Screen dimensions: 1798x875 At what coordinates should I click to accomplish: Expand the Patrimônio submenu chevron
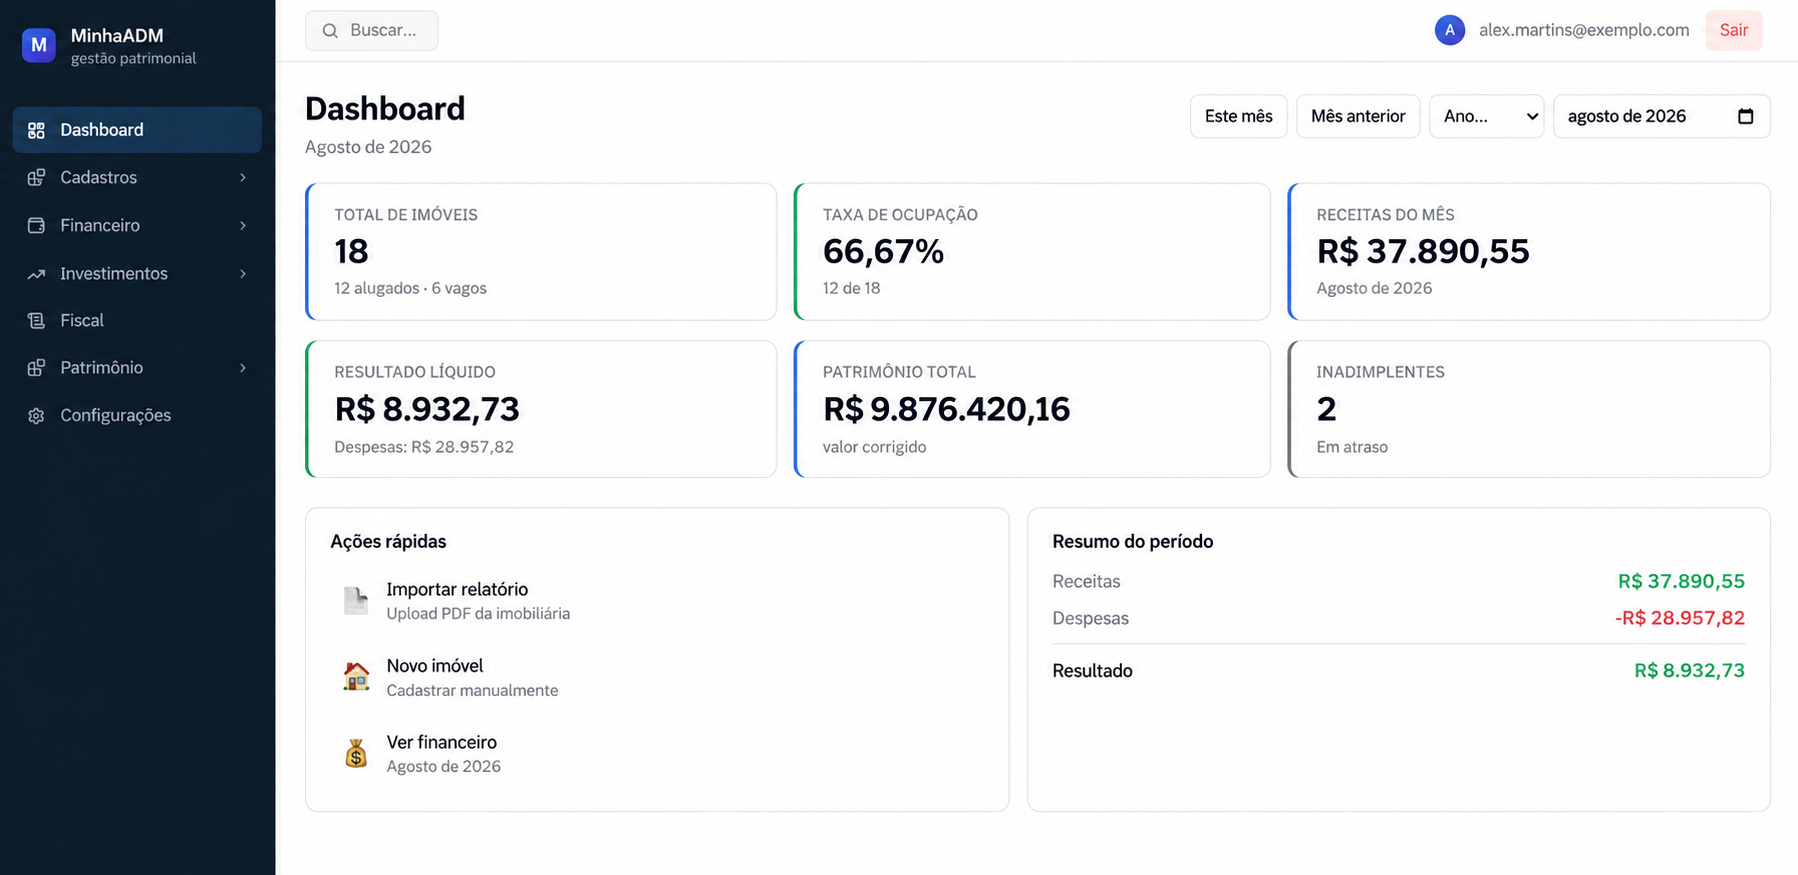(x=243, y=367)
